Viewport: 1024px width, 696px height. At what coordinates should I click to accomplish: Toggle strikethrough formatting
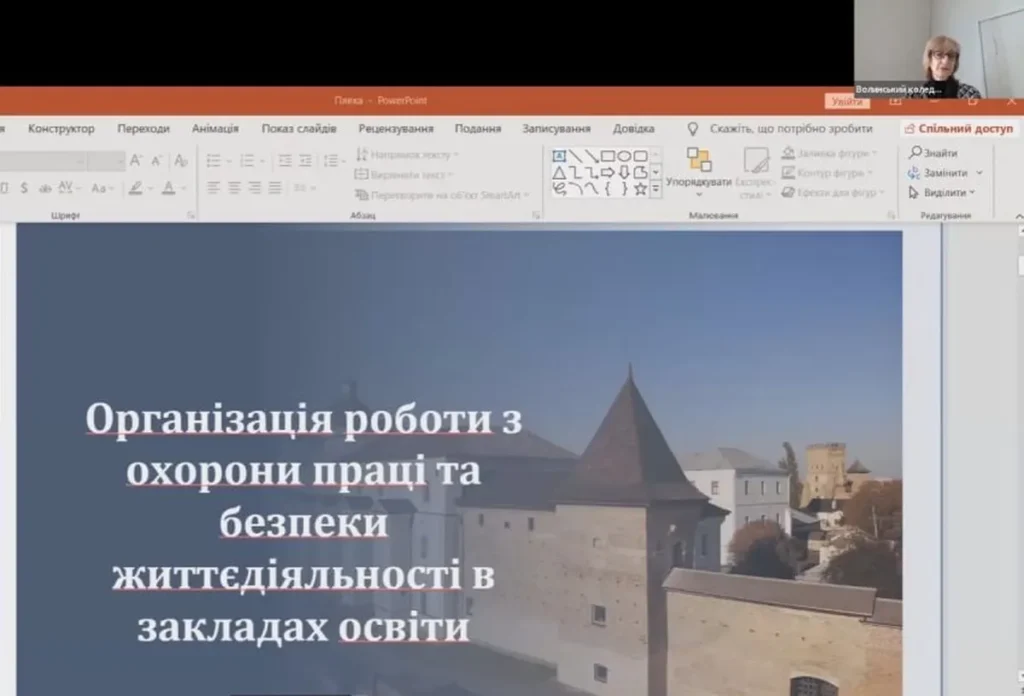(45, 188)
